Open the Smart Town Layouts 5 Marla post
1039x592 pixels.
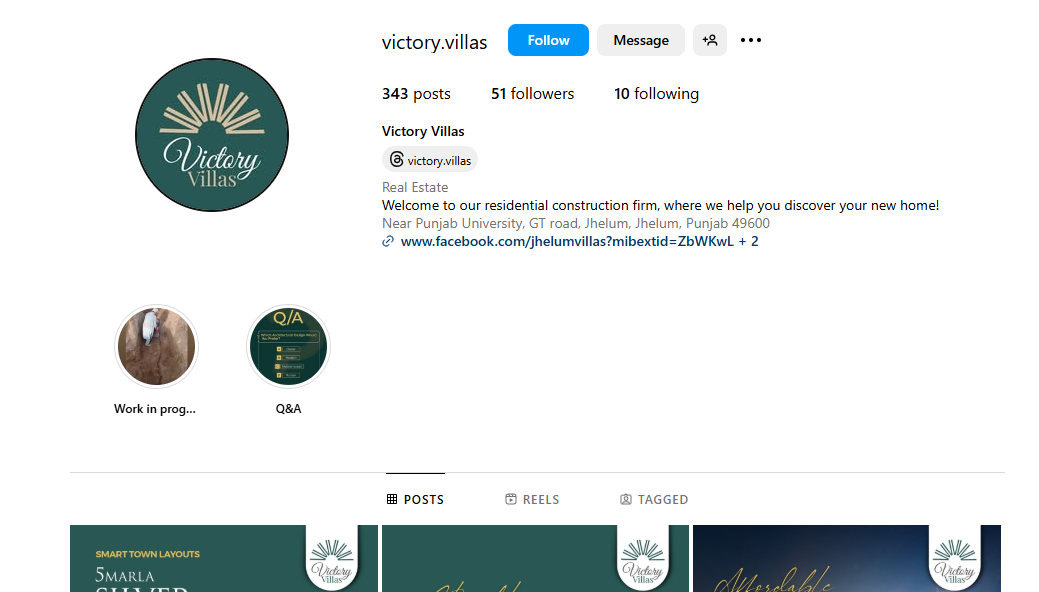pyautogui.click(x=224, y=558)
